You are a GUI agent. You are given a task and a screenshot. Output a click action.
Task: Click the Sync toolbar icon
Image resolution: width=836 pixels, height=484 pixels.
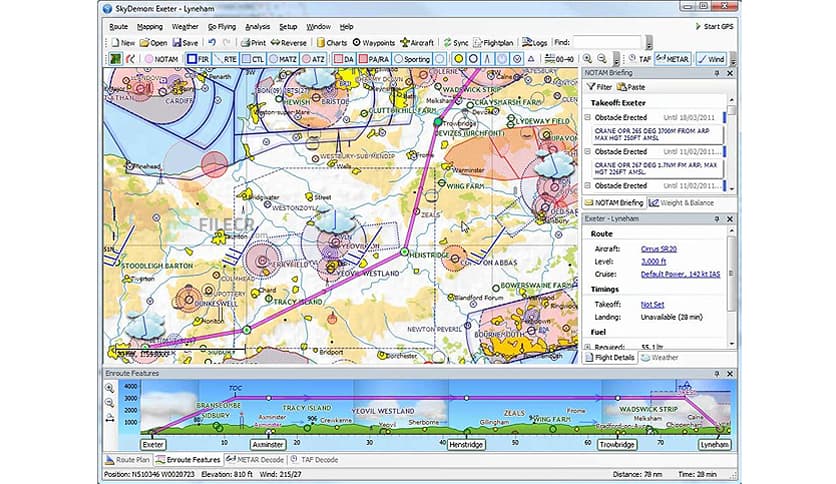point(455,43)
